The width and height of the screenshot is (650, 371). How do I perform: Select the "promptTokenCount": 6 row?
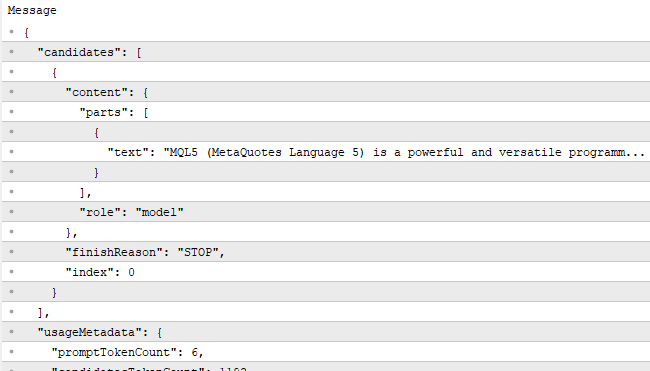(326, 352)
